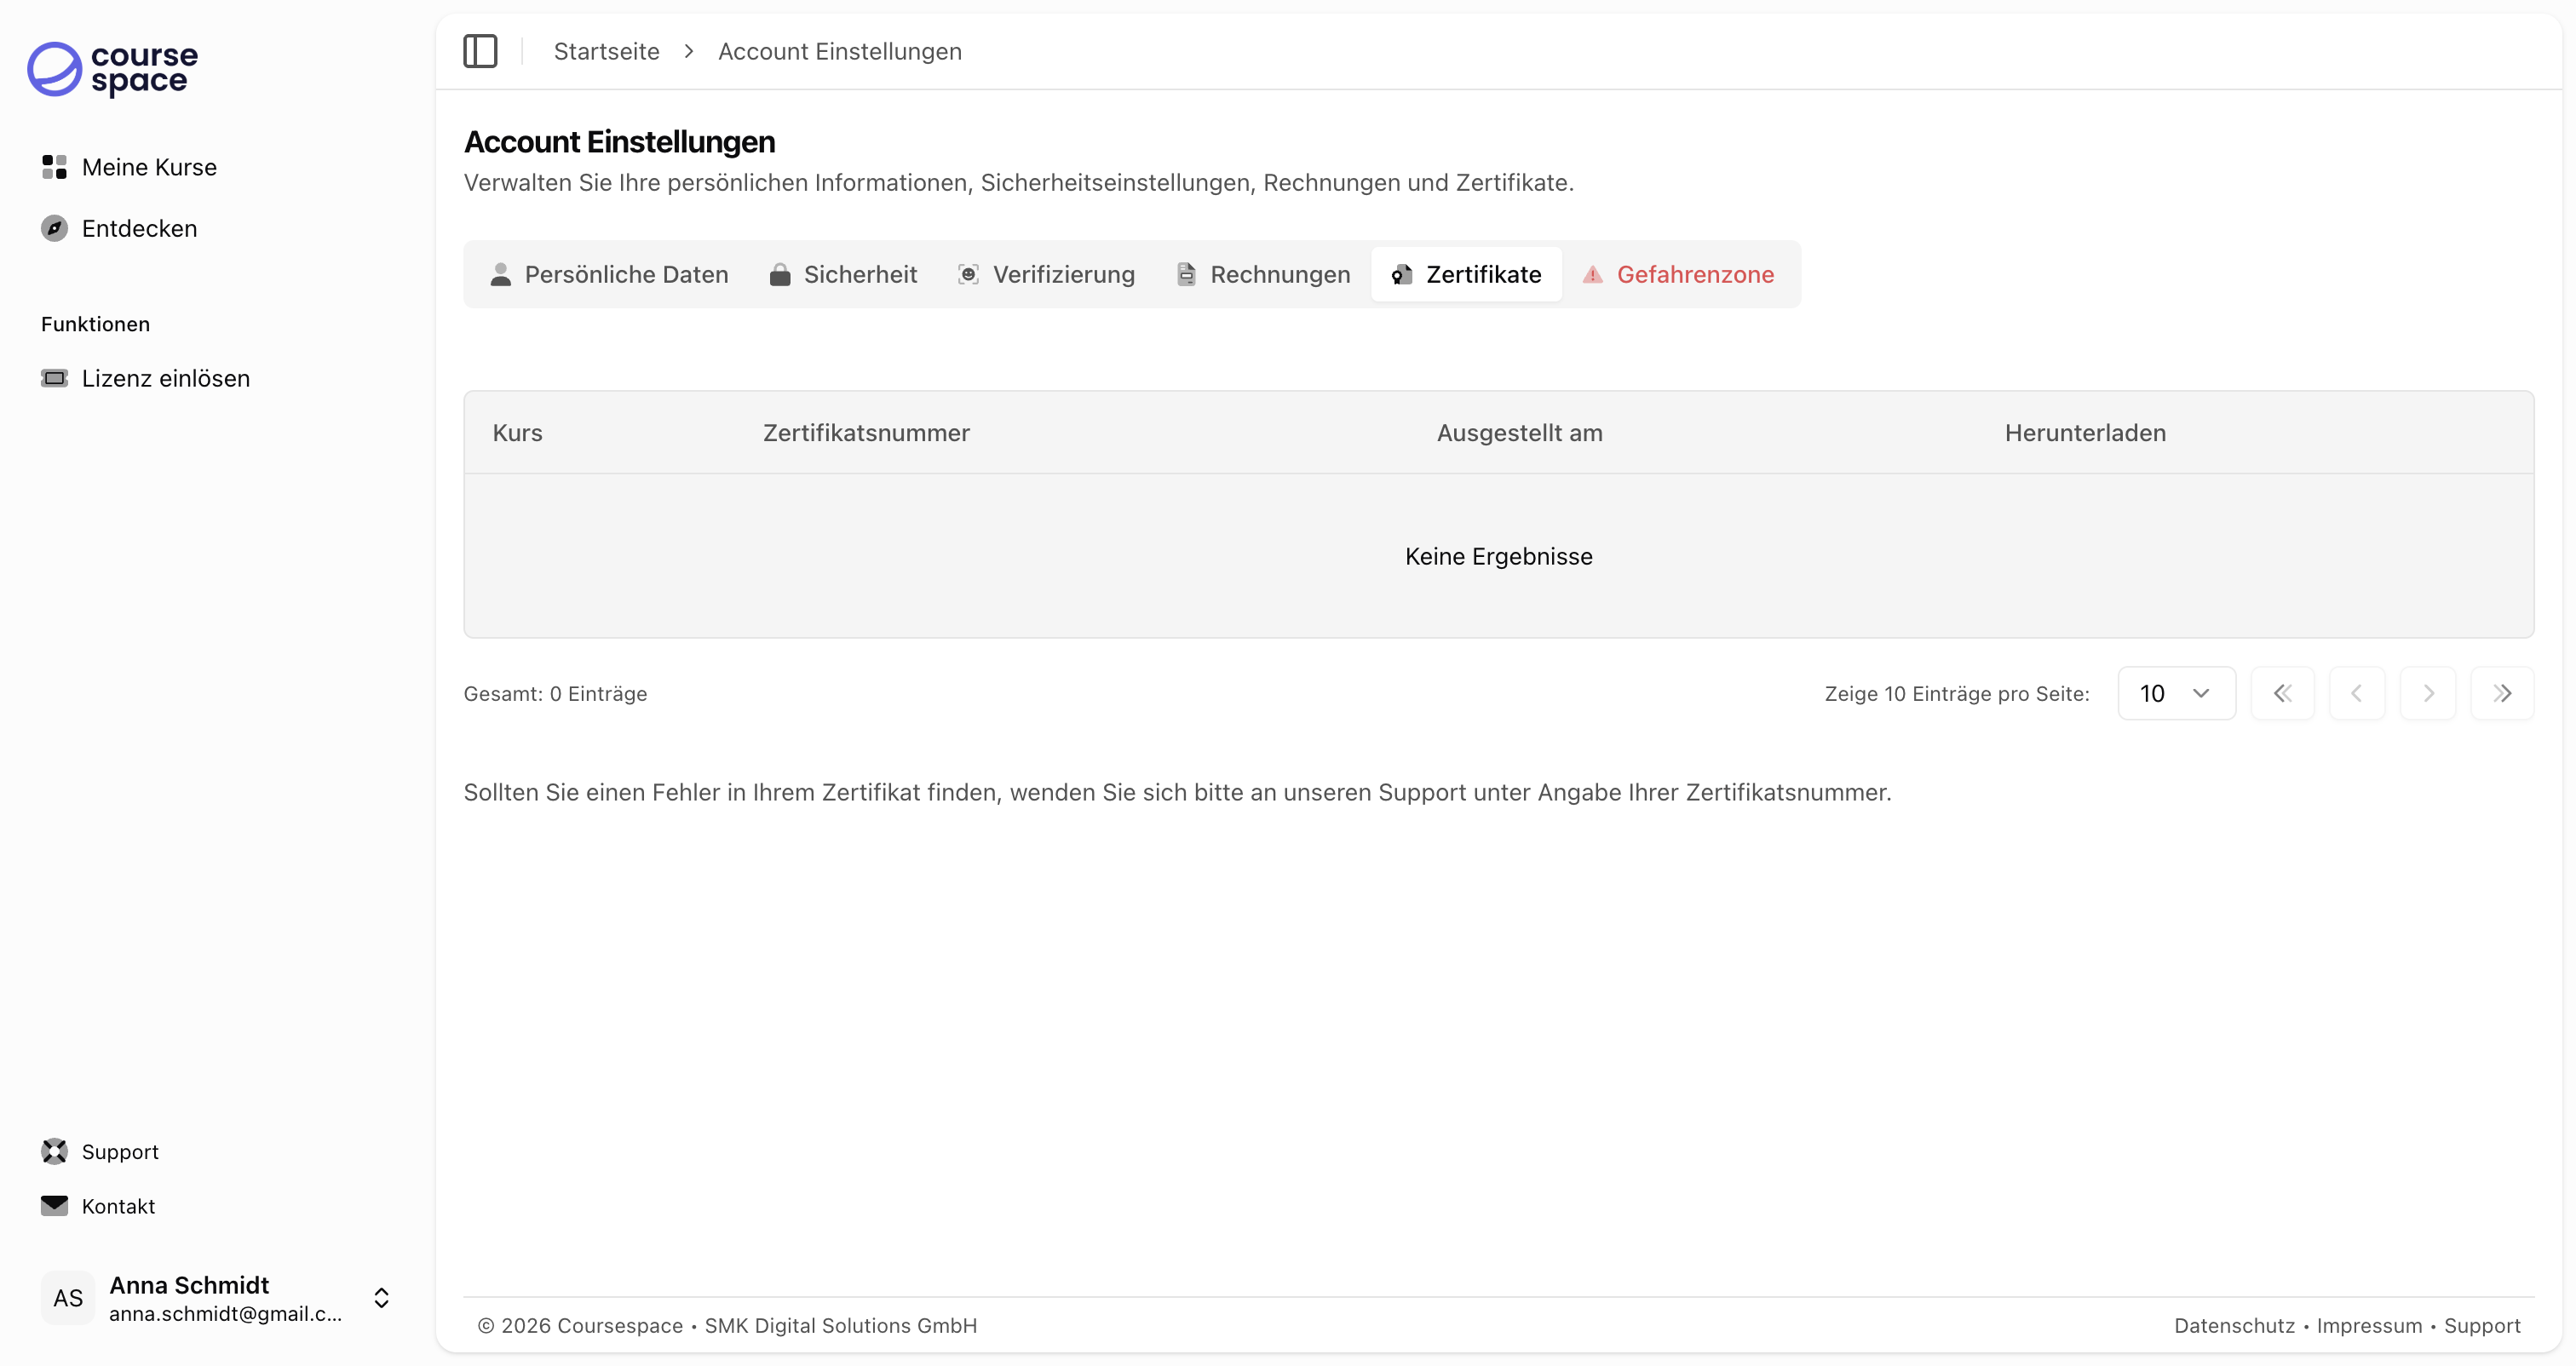The image size is (2576, 1366).
Task: Open the entries per page dropdown
Action: (2176, 693)
